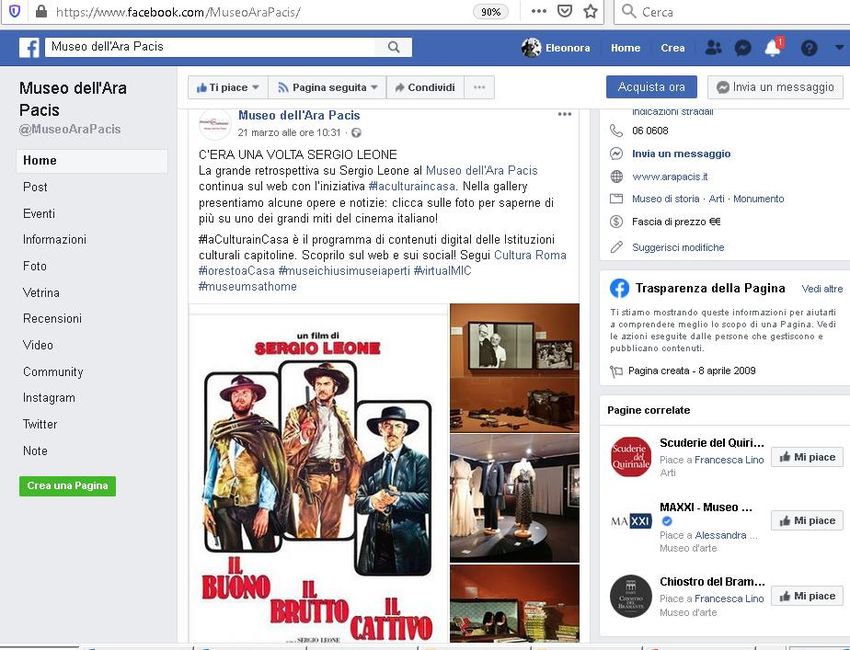Like Scuderie del Quirinale page
The height and width of the screenshot is (650, 850).
807,457
